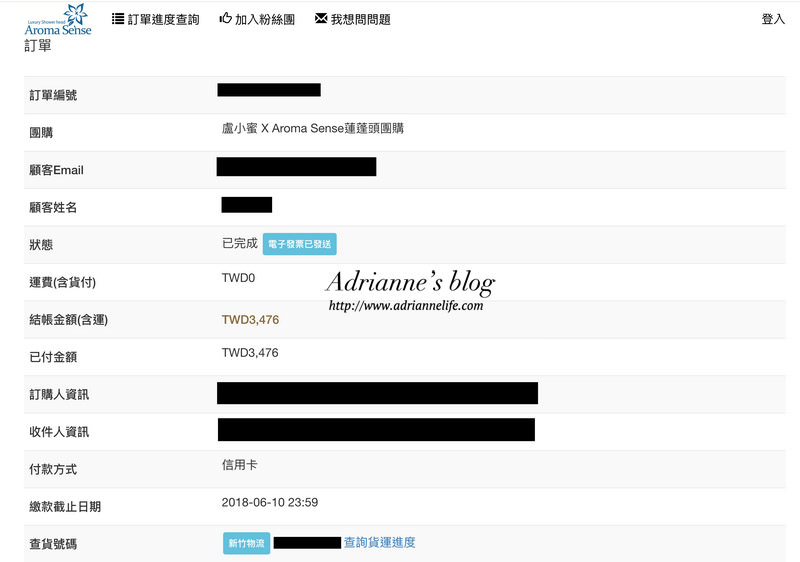
Task: Select the 狀態 row label
Action: coord(41,245)
